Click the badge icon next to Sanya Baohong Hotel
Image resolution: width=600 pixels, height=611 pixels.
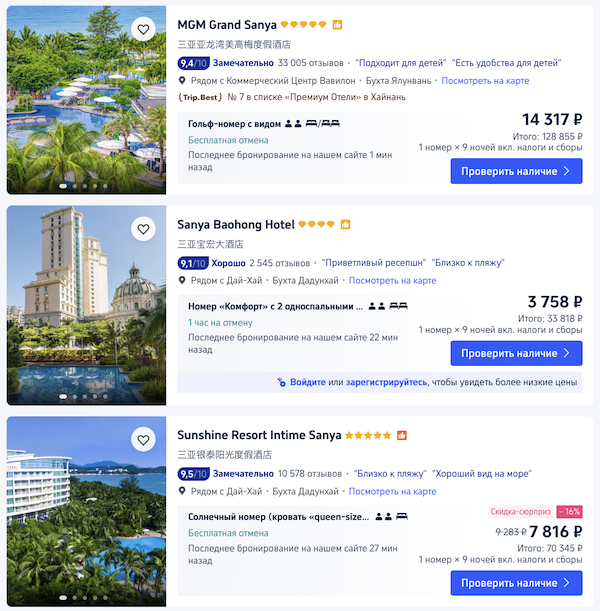click(x=345, y=225)
